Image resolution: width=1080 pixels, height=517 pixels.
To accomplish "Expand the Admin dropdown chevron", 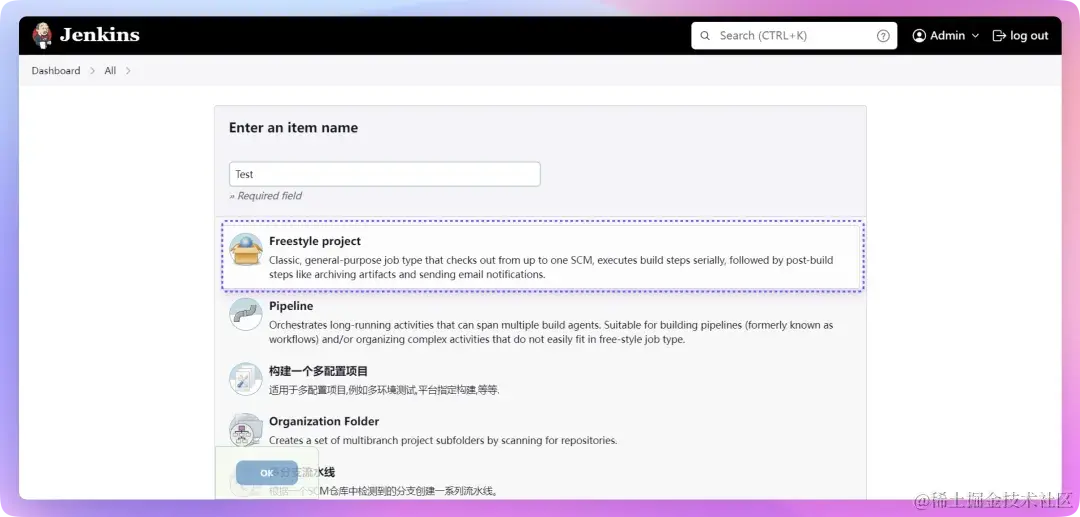I will 975,36.
